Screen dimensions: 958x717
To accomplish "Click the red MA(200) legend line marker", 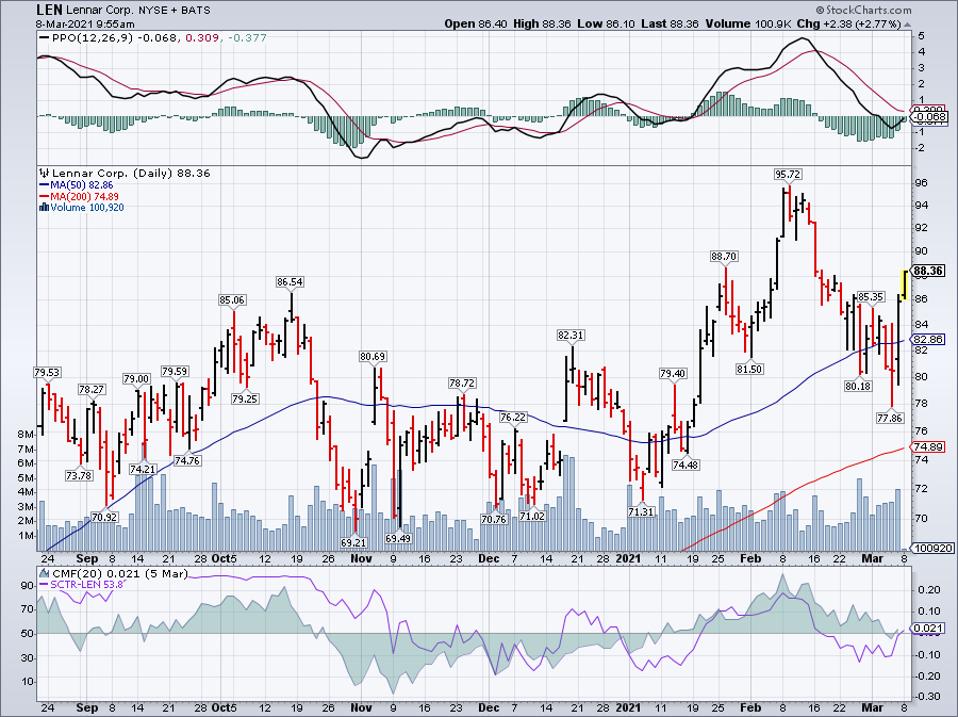I will [x=45, y=197].
